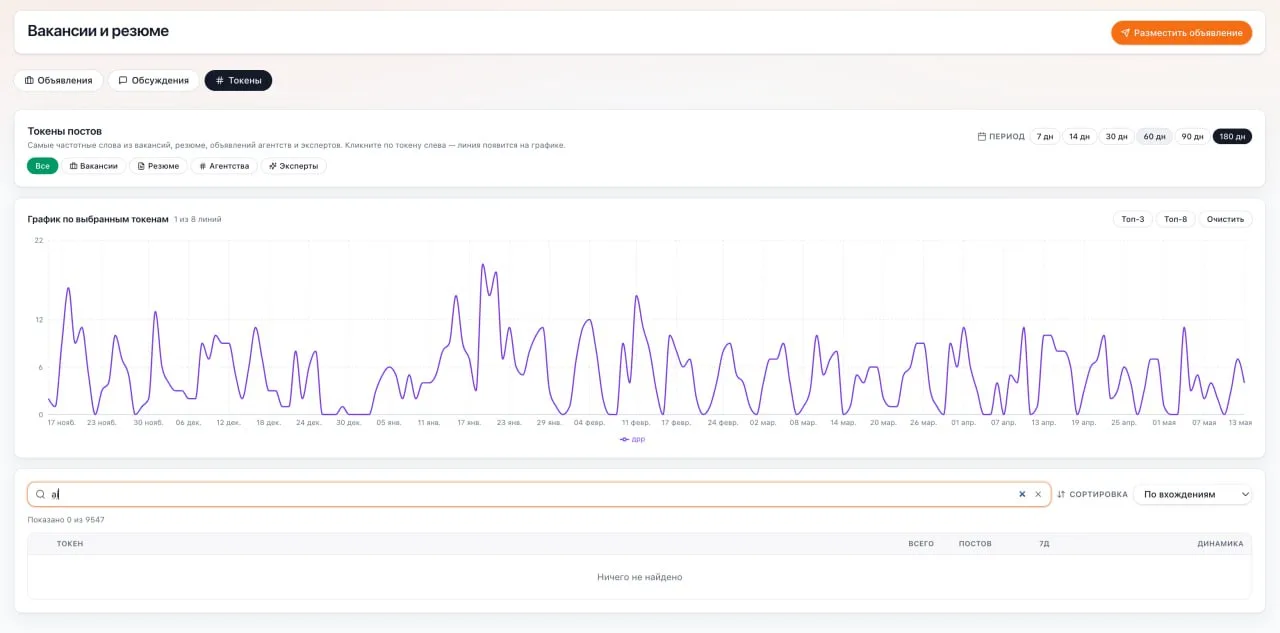Filter tokens by Резюме

pyautogui.click(x=158, y=166)
